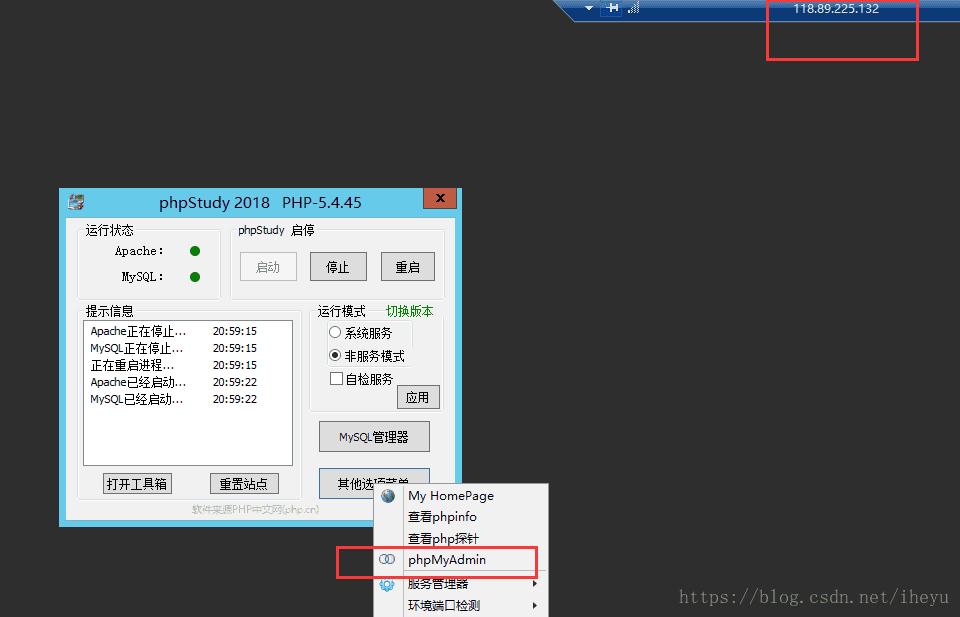The image size is (960, 617).
Task: Click the 重启 button
Action: pos(408,267)
